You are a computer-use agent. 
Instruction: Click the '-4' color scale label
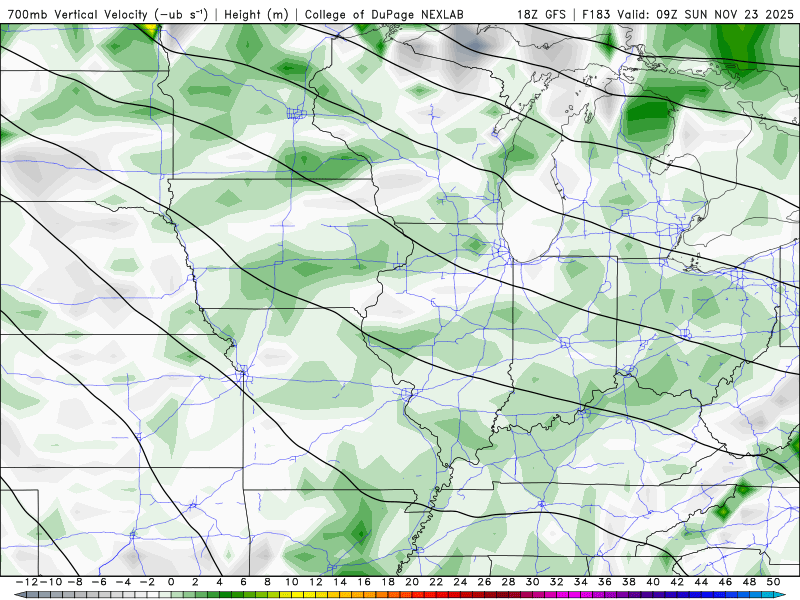[123, 582]
